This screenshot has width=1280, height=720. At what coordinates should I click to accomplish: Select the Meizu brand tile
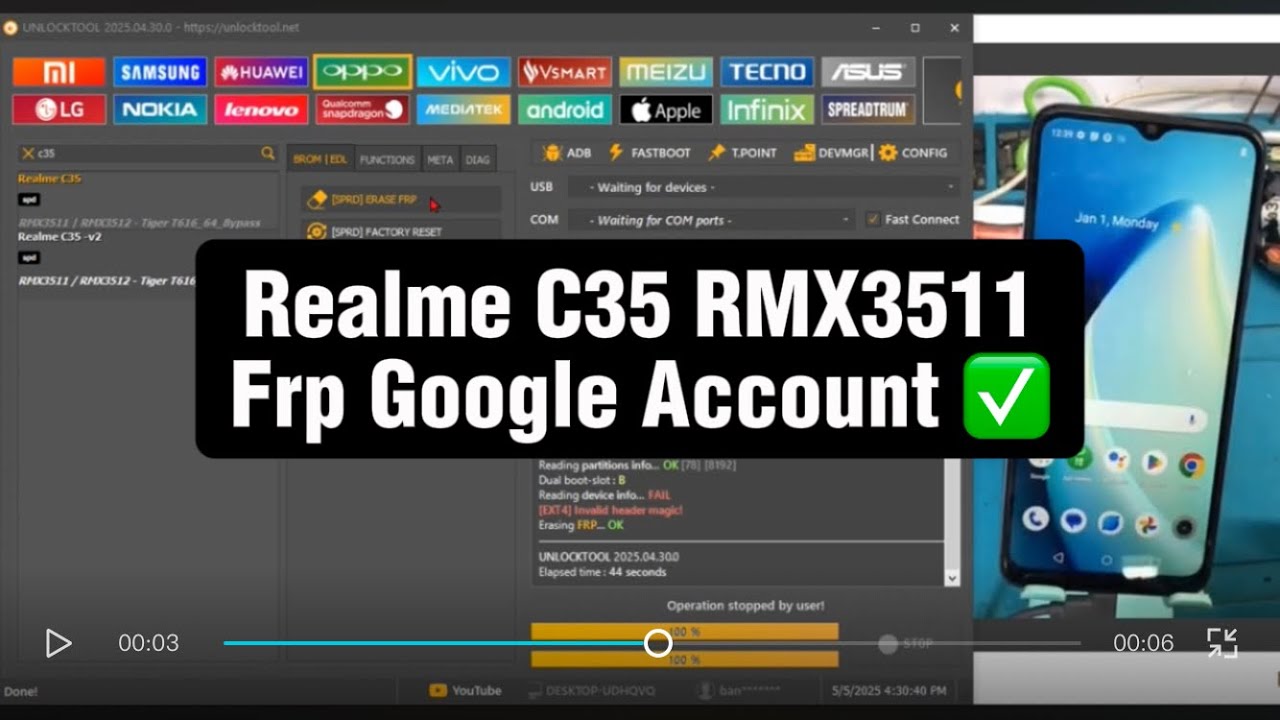(666, 72)
